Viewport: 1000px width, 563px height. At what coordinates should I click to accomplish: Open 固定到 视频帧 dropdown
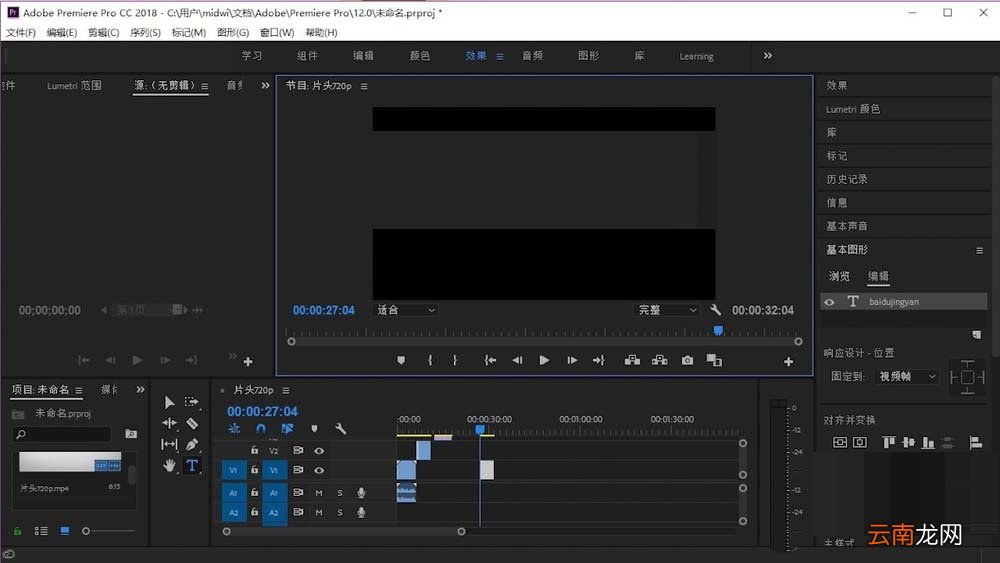907,377
